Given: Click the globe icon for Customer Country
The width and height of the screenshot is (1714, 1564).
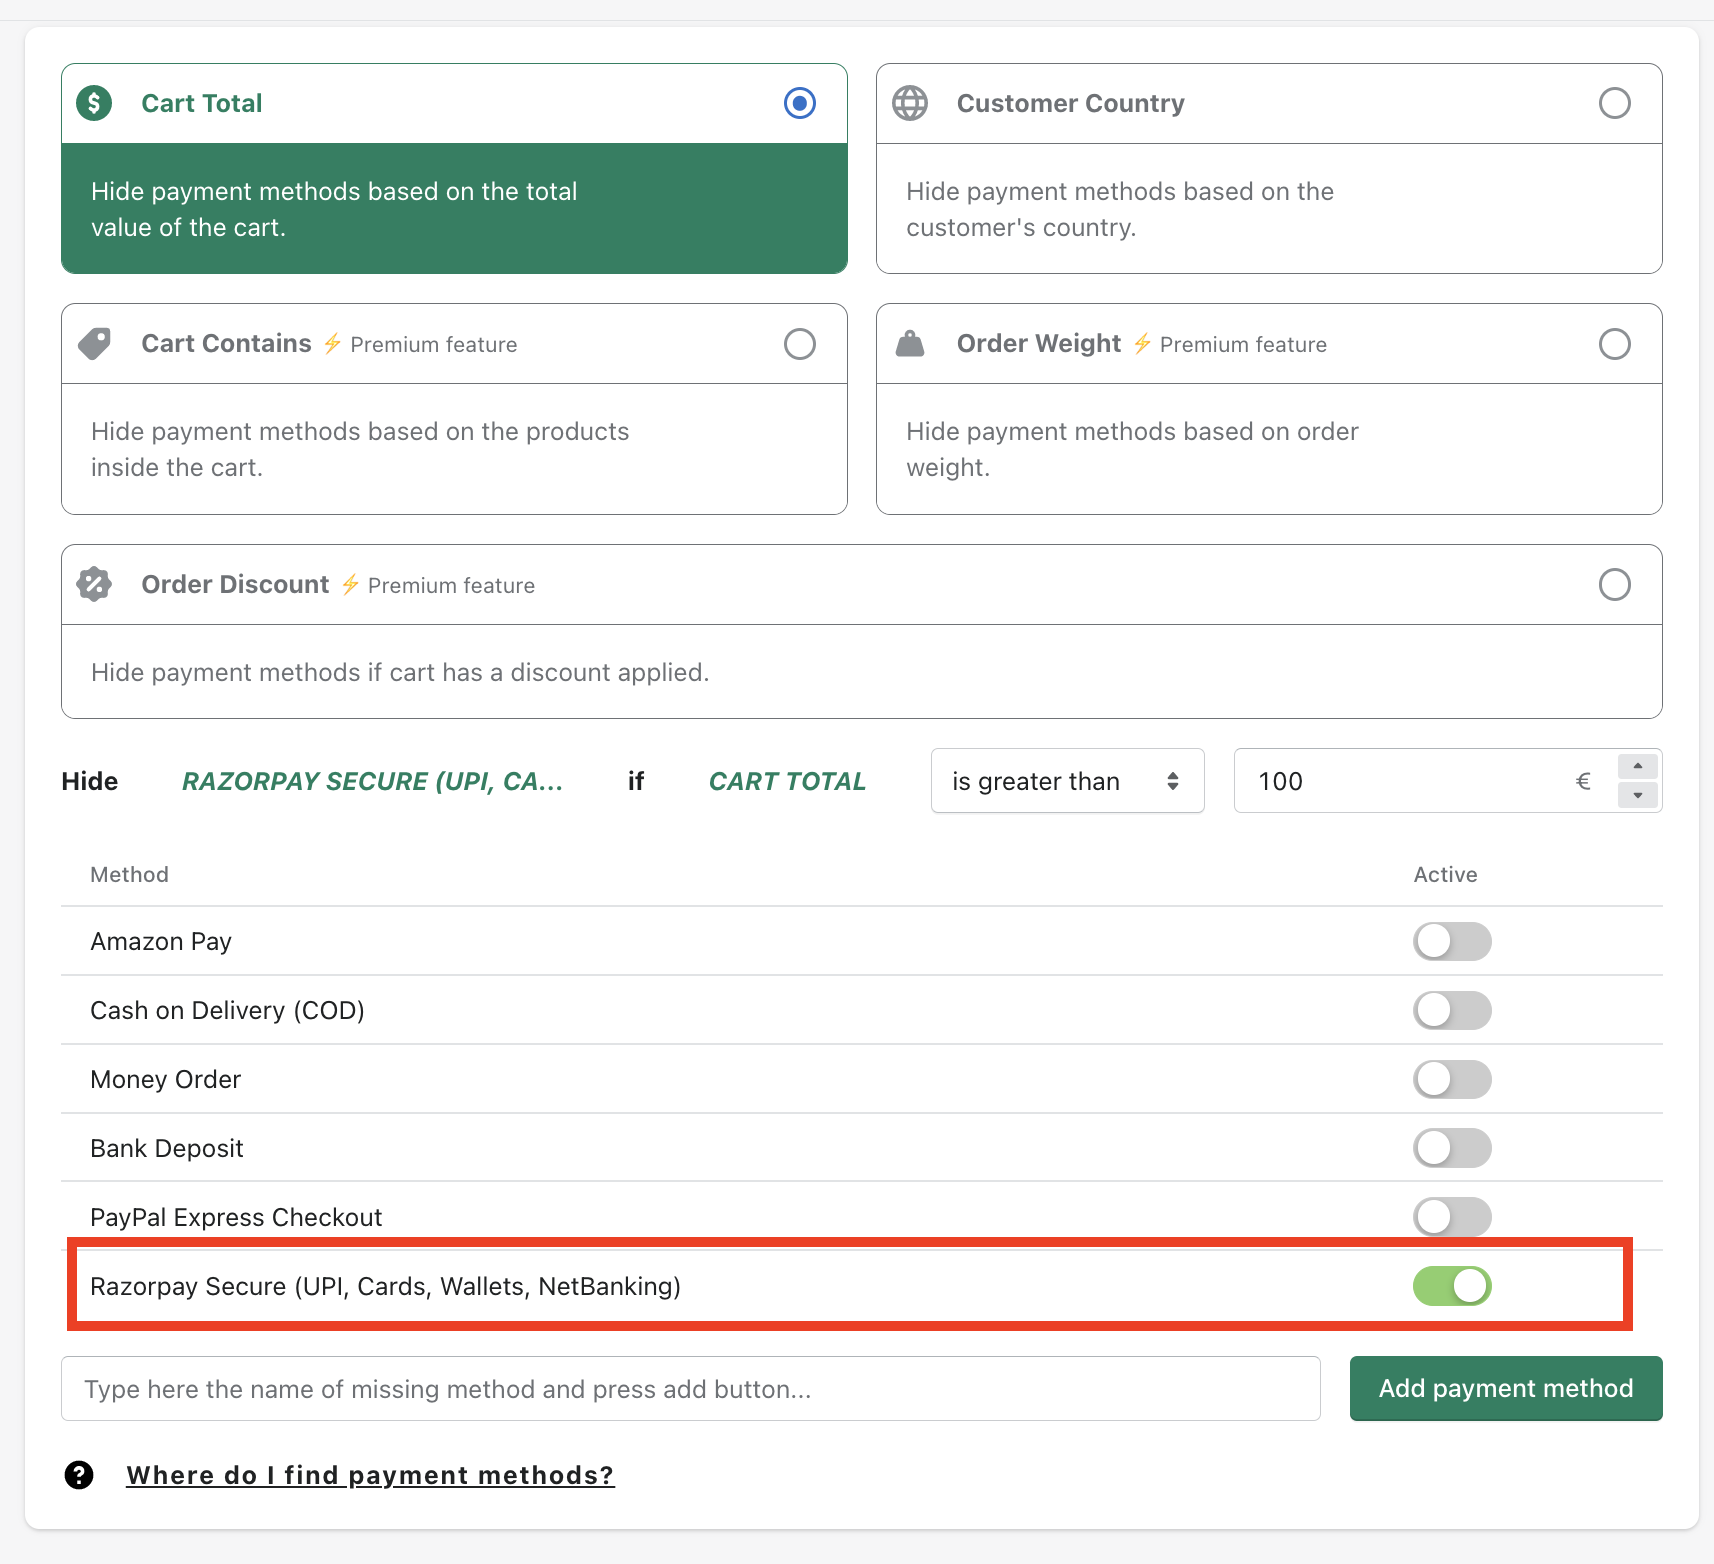Looking at the screenshot, I should coord(910,103).
